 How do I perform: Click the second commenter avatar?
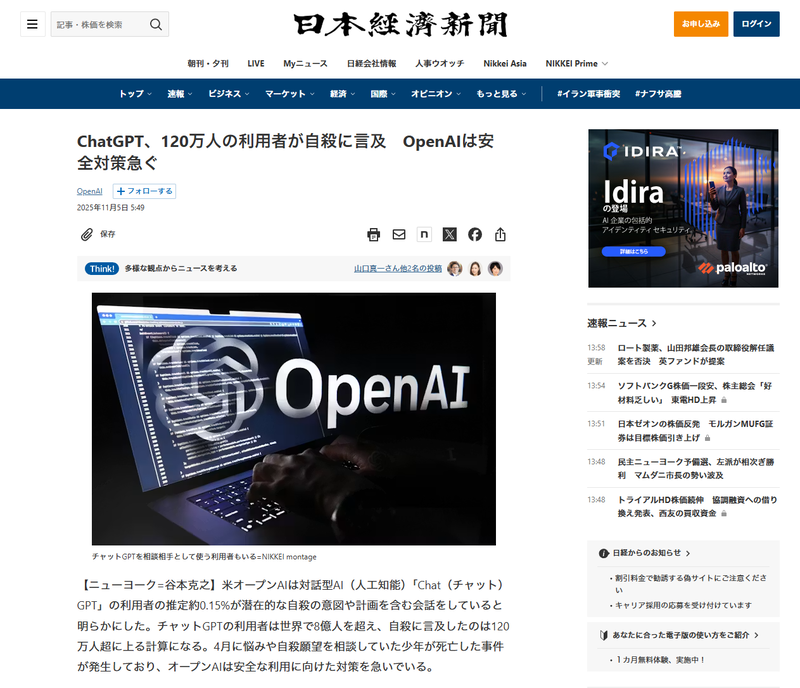pyautogui.click(x=475, y=268)
